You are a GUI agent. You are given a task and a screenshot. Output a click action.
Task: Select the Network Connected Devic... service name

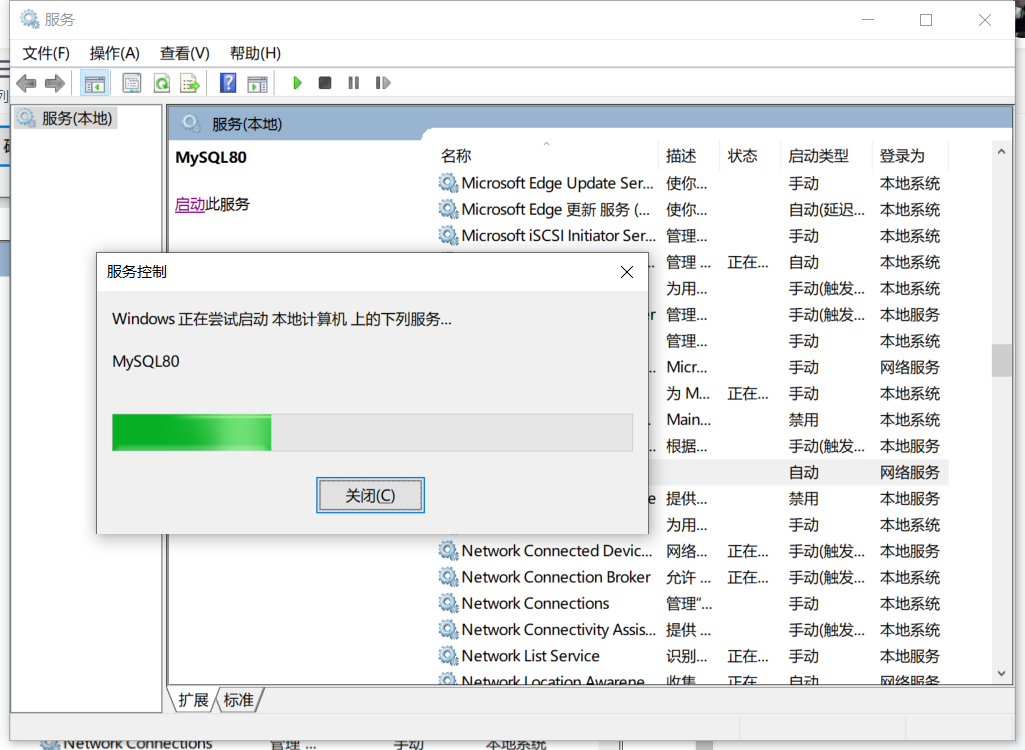pyautogui.click(x=557, y=551)
